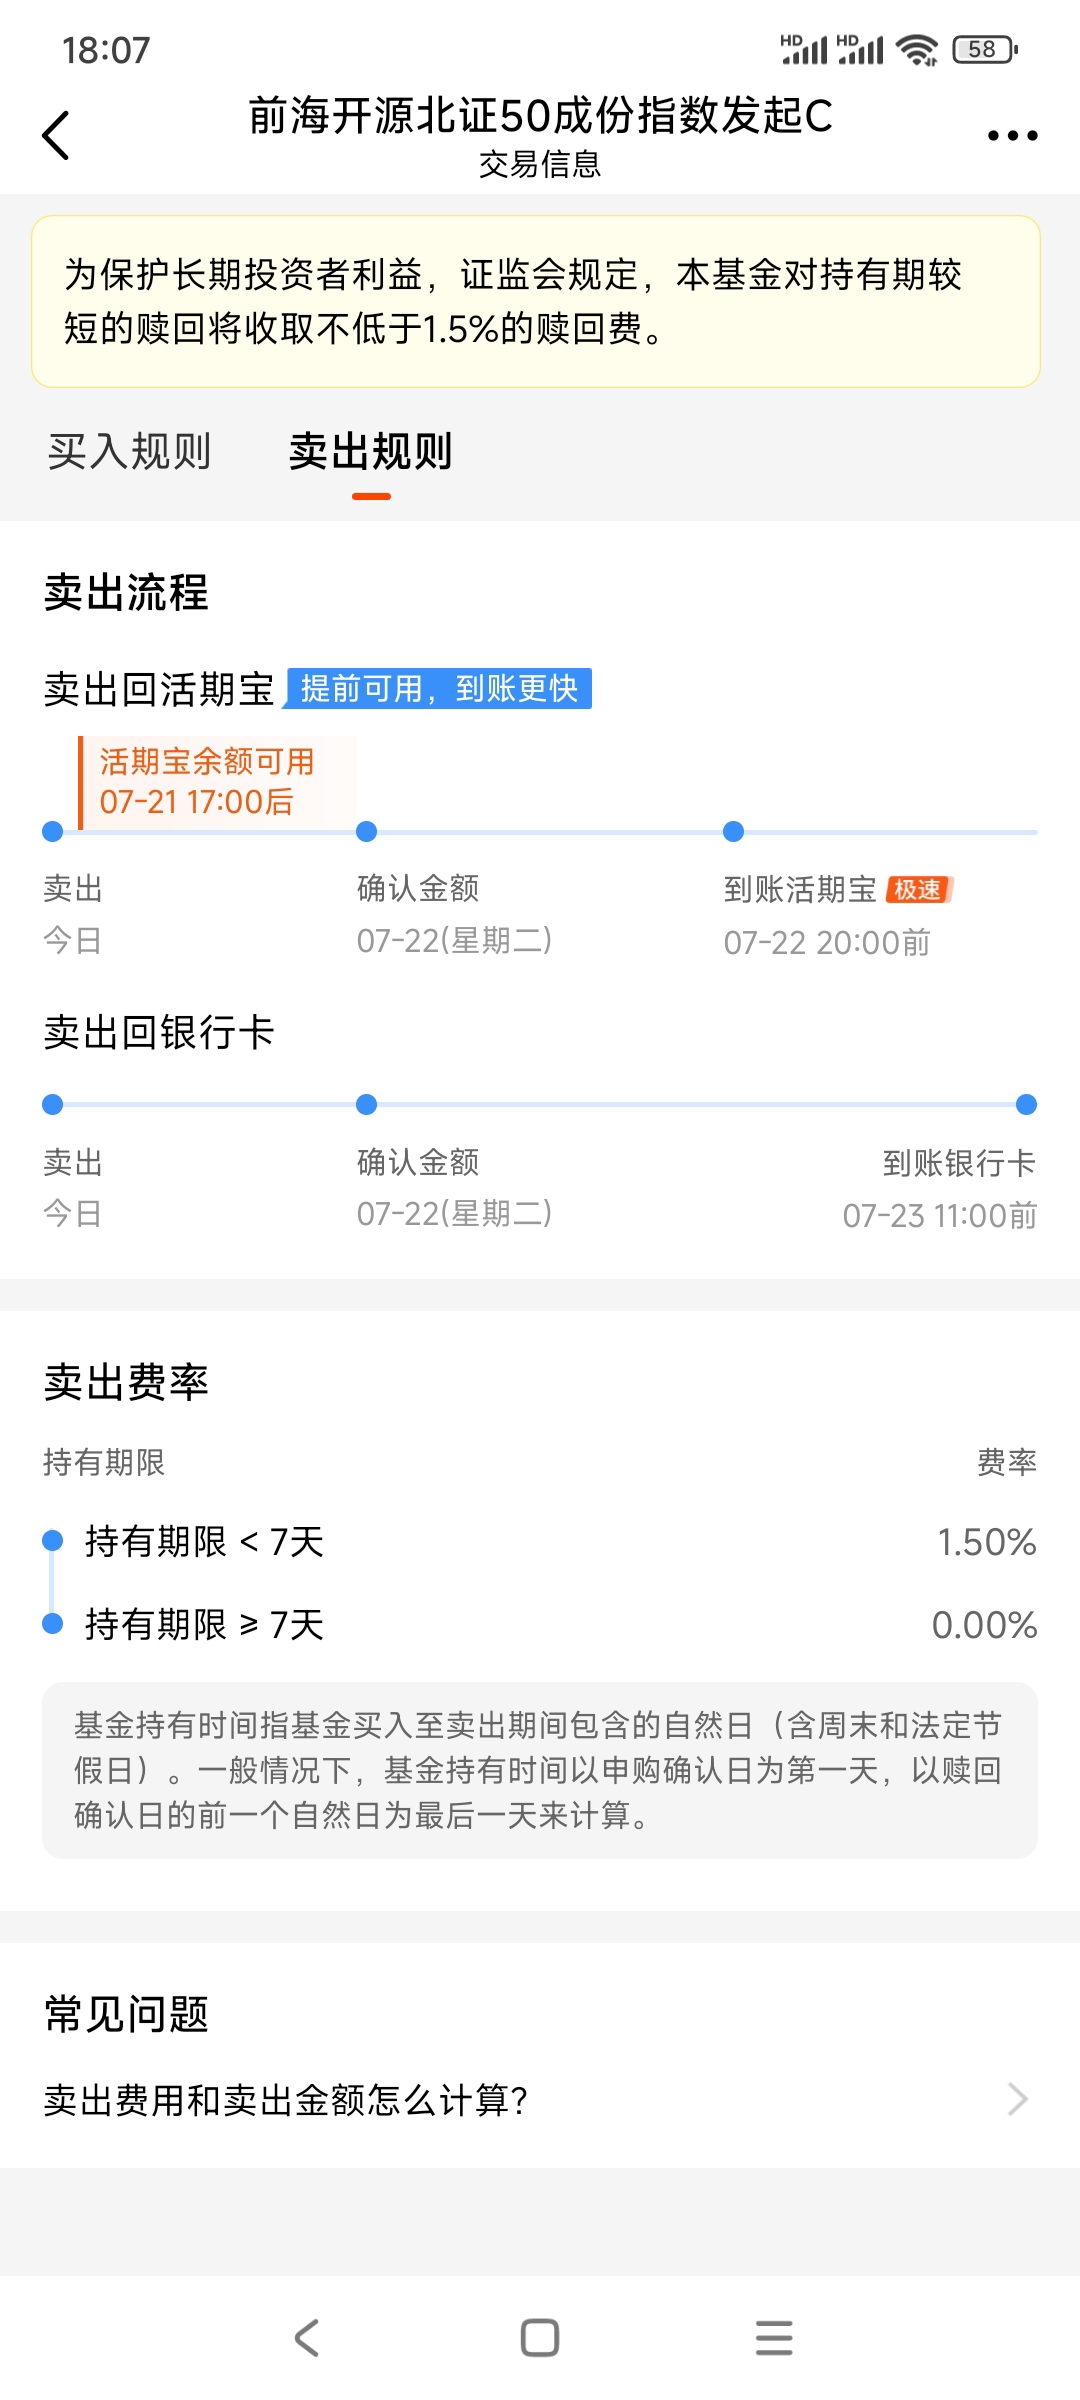Tap 持有期限 ≥ 7天 fee row
1080x2400 pixels.
coord(540,1624)
